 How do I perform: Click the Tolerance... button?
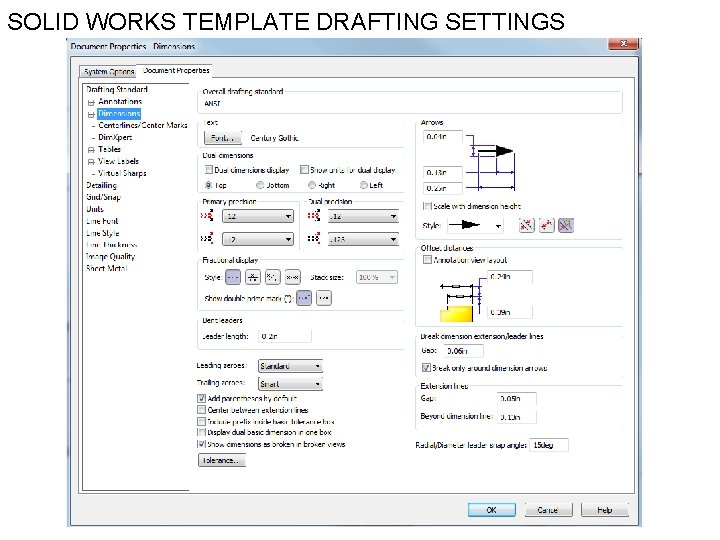point(222,460)
